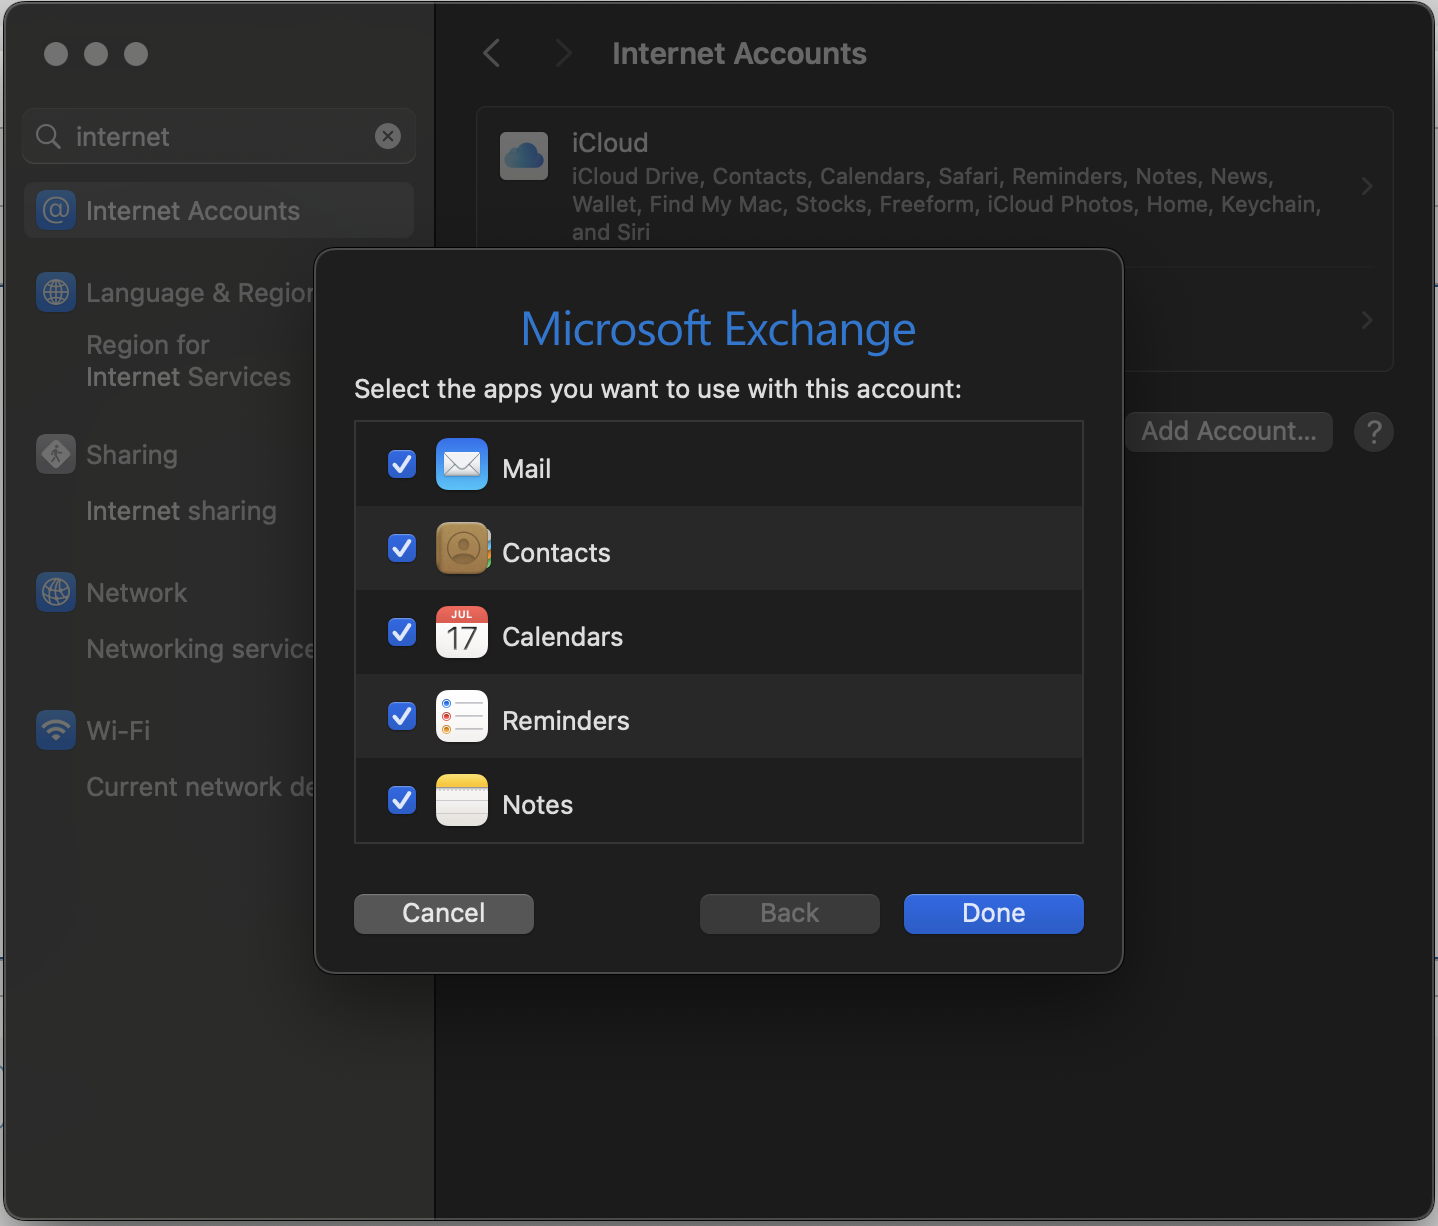Click the search magnifier icon
The height and width of the screenshot is (1226, 1438).
[x=49, y=136]
